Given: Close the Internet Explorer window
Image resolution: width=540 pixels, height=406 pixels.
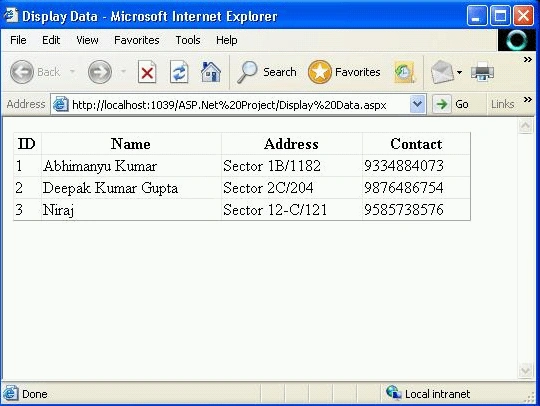Looking at the screenshot, I should [523, 16].
